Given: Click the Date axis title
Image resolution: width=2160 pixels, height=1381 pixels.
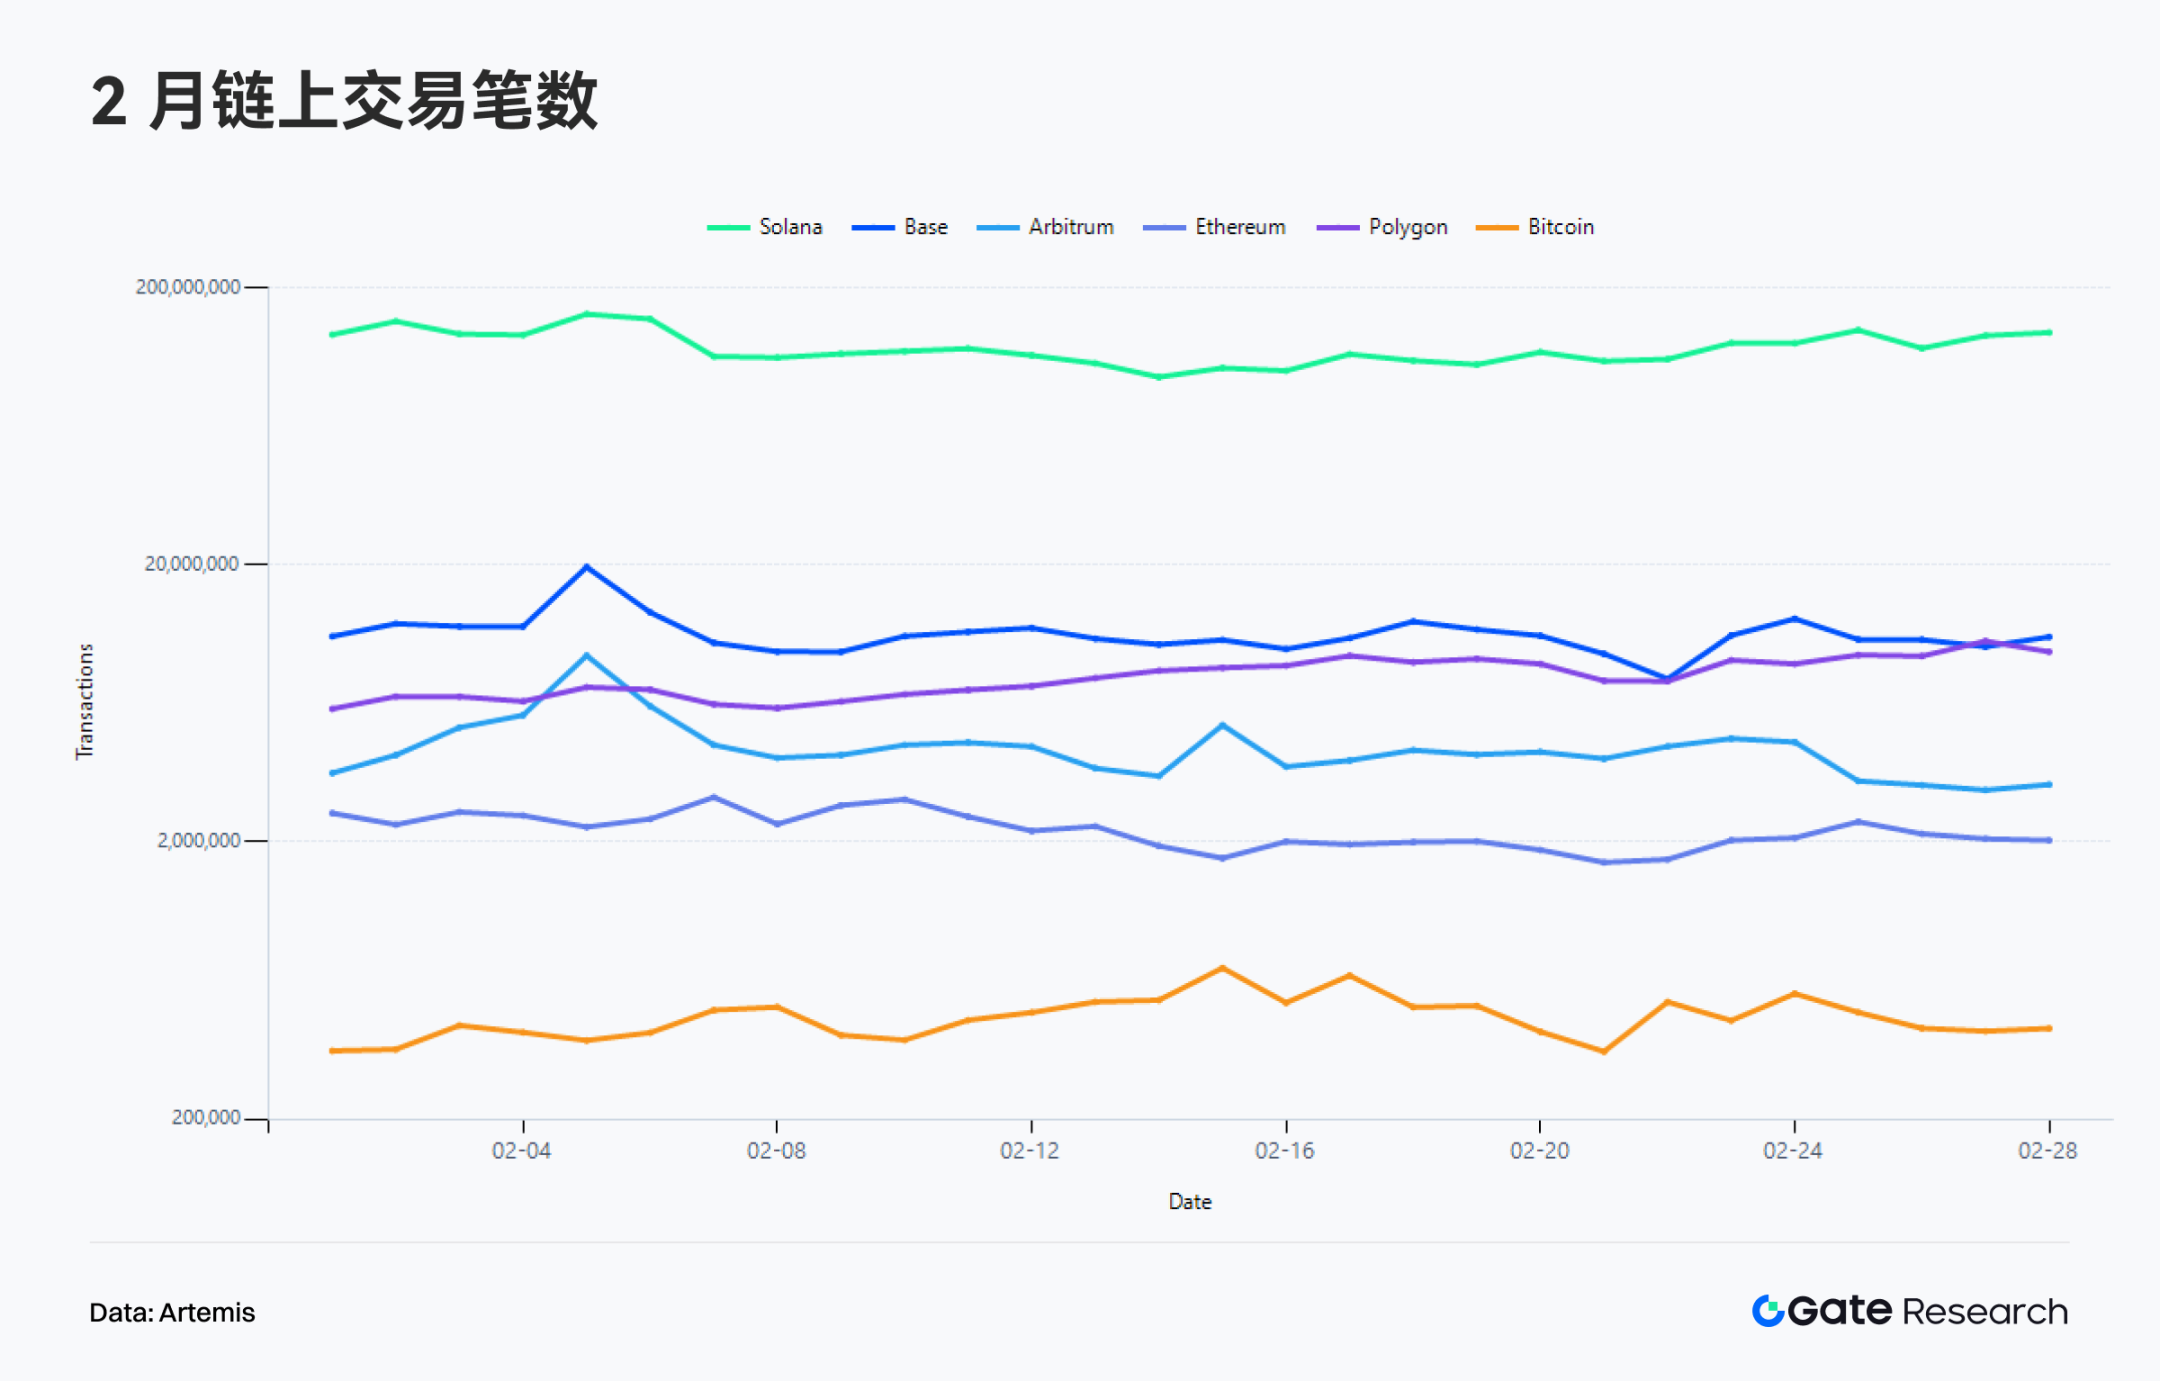Looking at the screenshot, I should click(x=1190, y=1202).
